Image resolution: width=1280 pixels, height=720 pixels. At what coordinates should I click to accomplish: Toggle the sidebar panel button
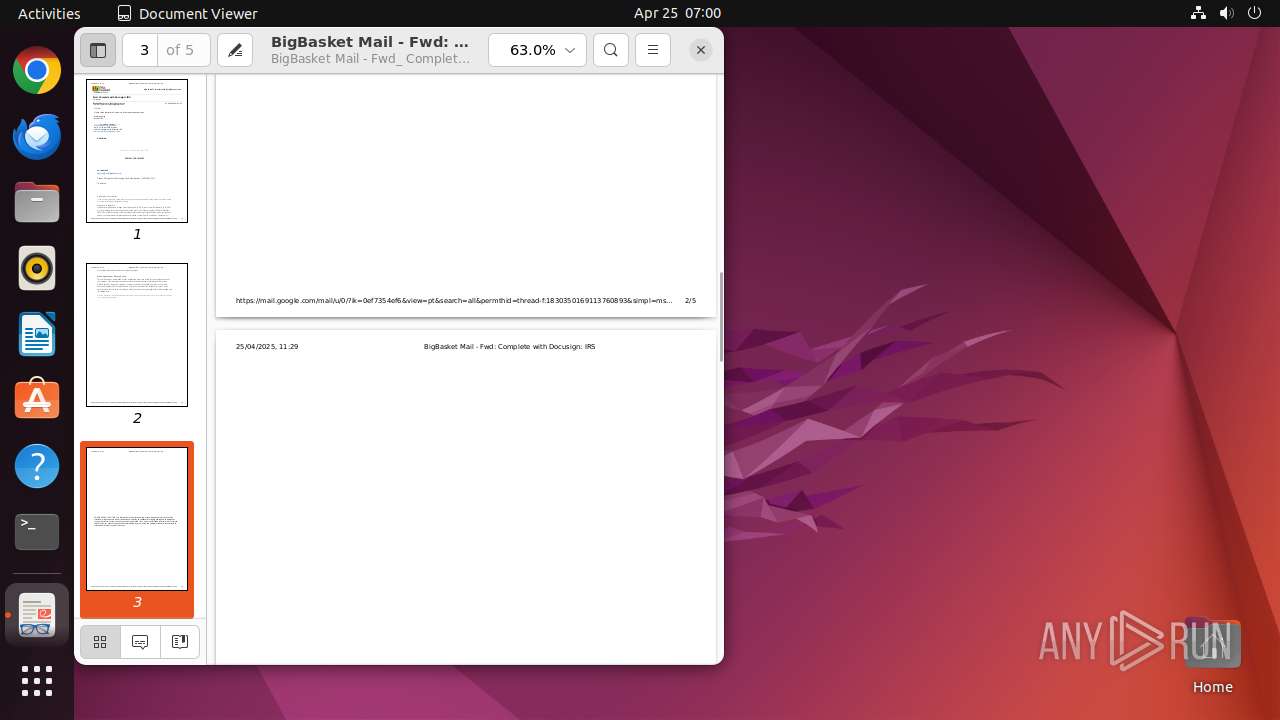tap(98, 50)
